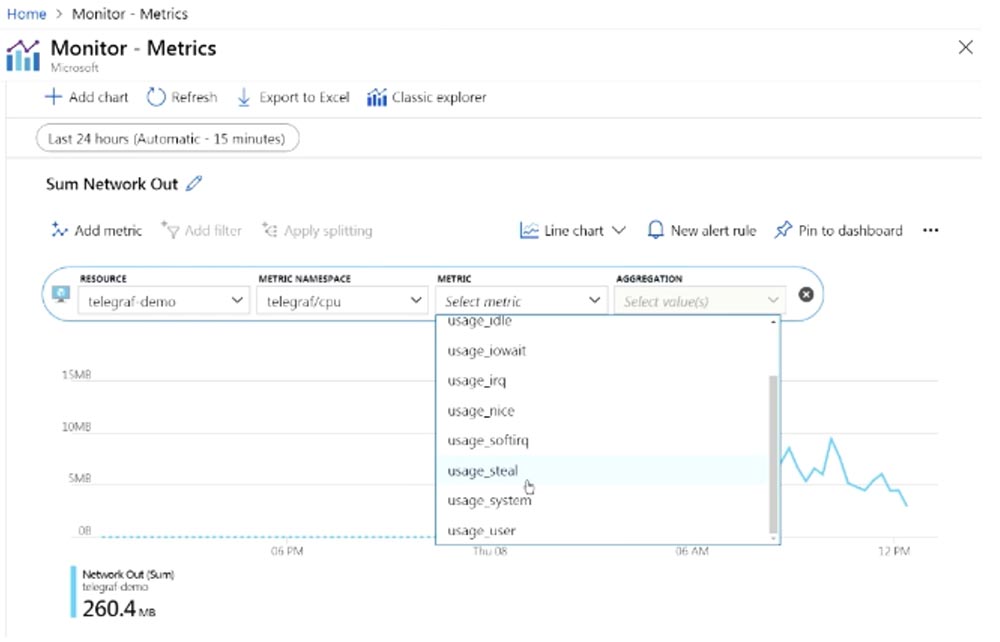Click the New alert rule bell icon
The width and height of the screenshot is (1000, 642).
[656, 231]
